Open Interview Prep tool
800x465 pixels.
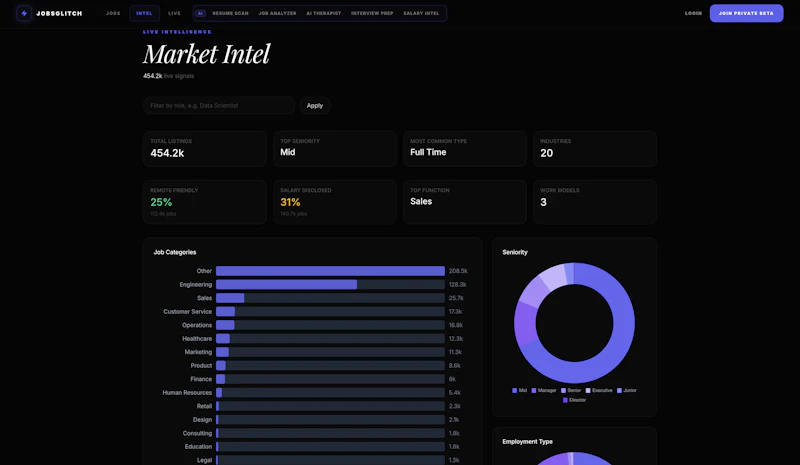click(372, 13)
